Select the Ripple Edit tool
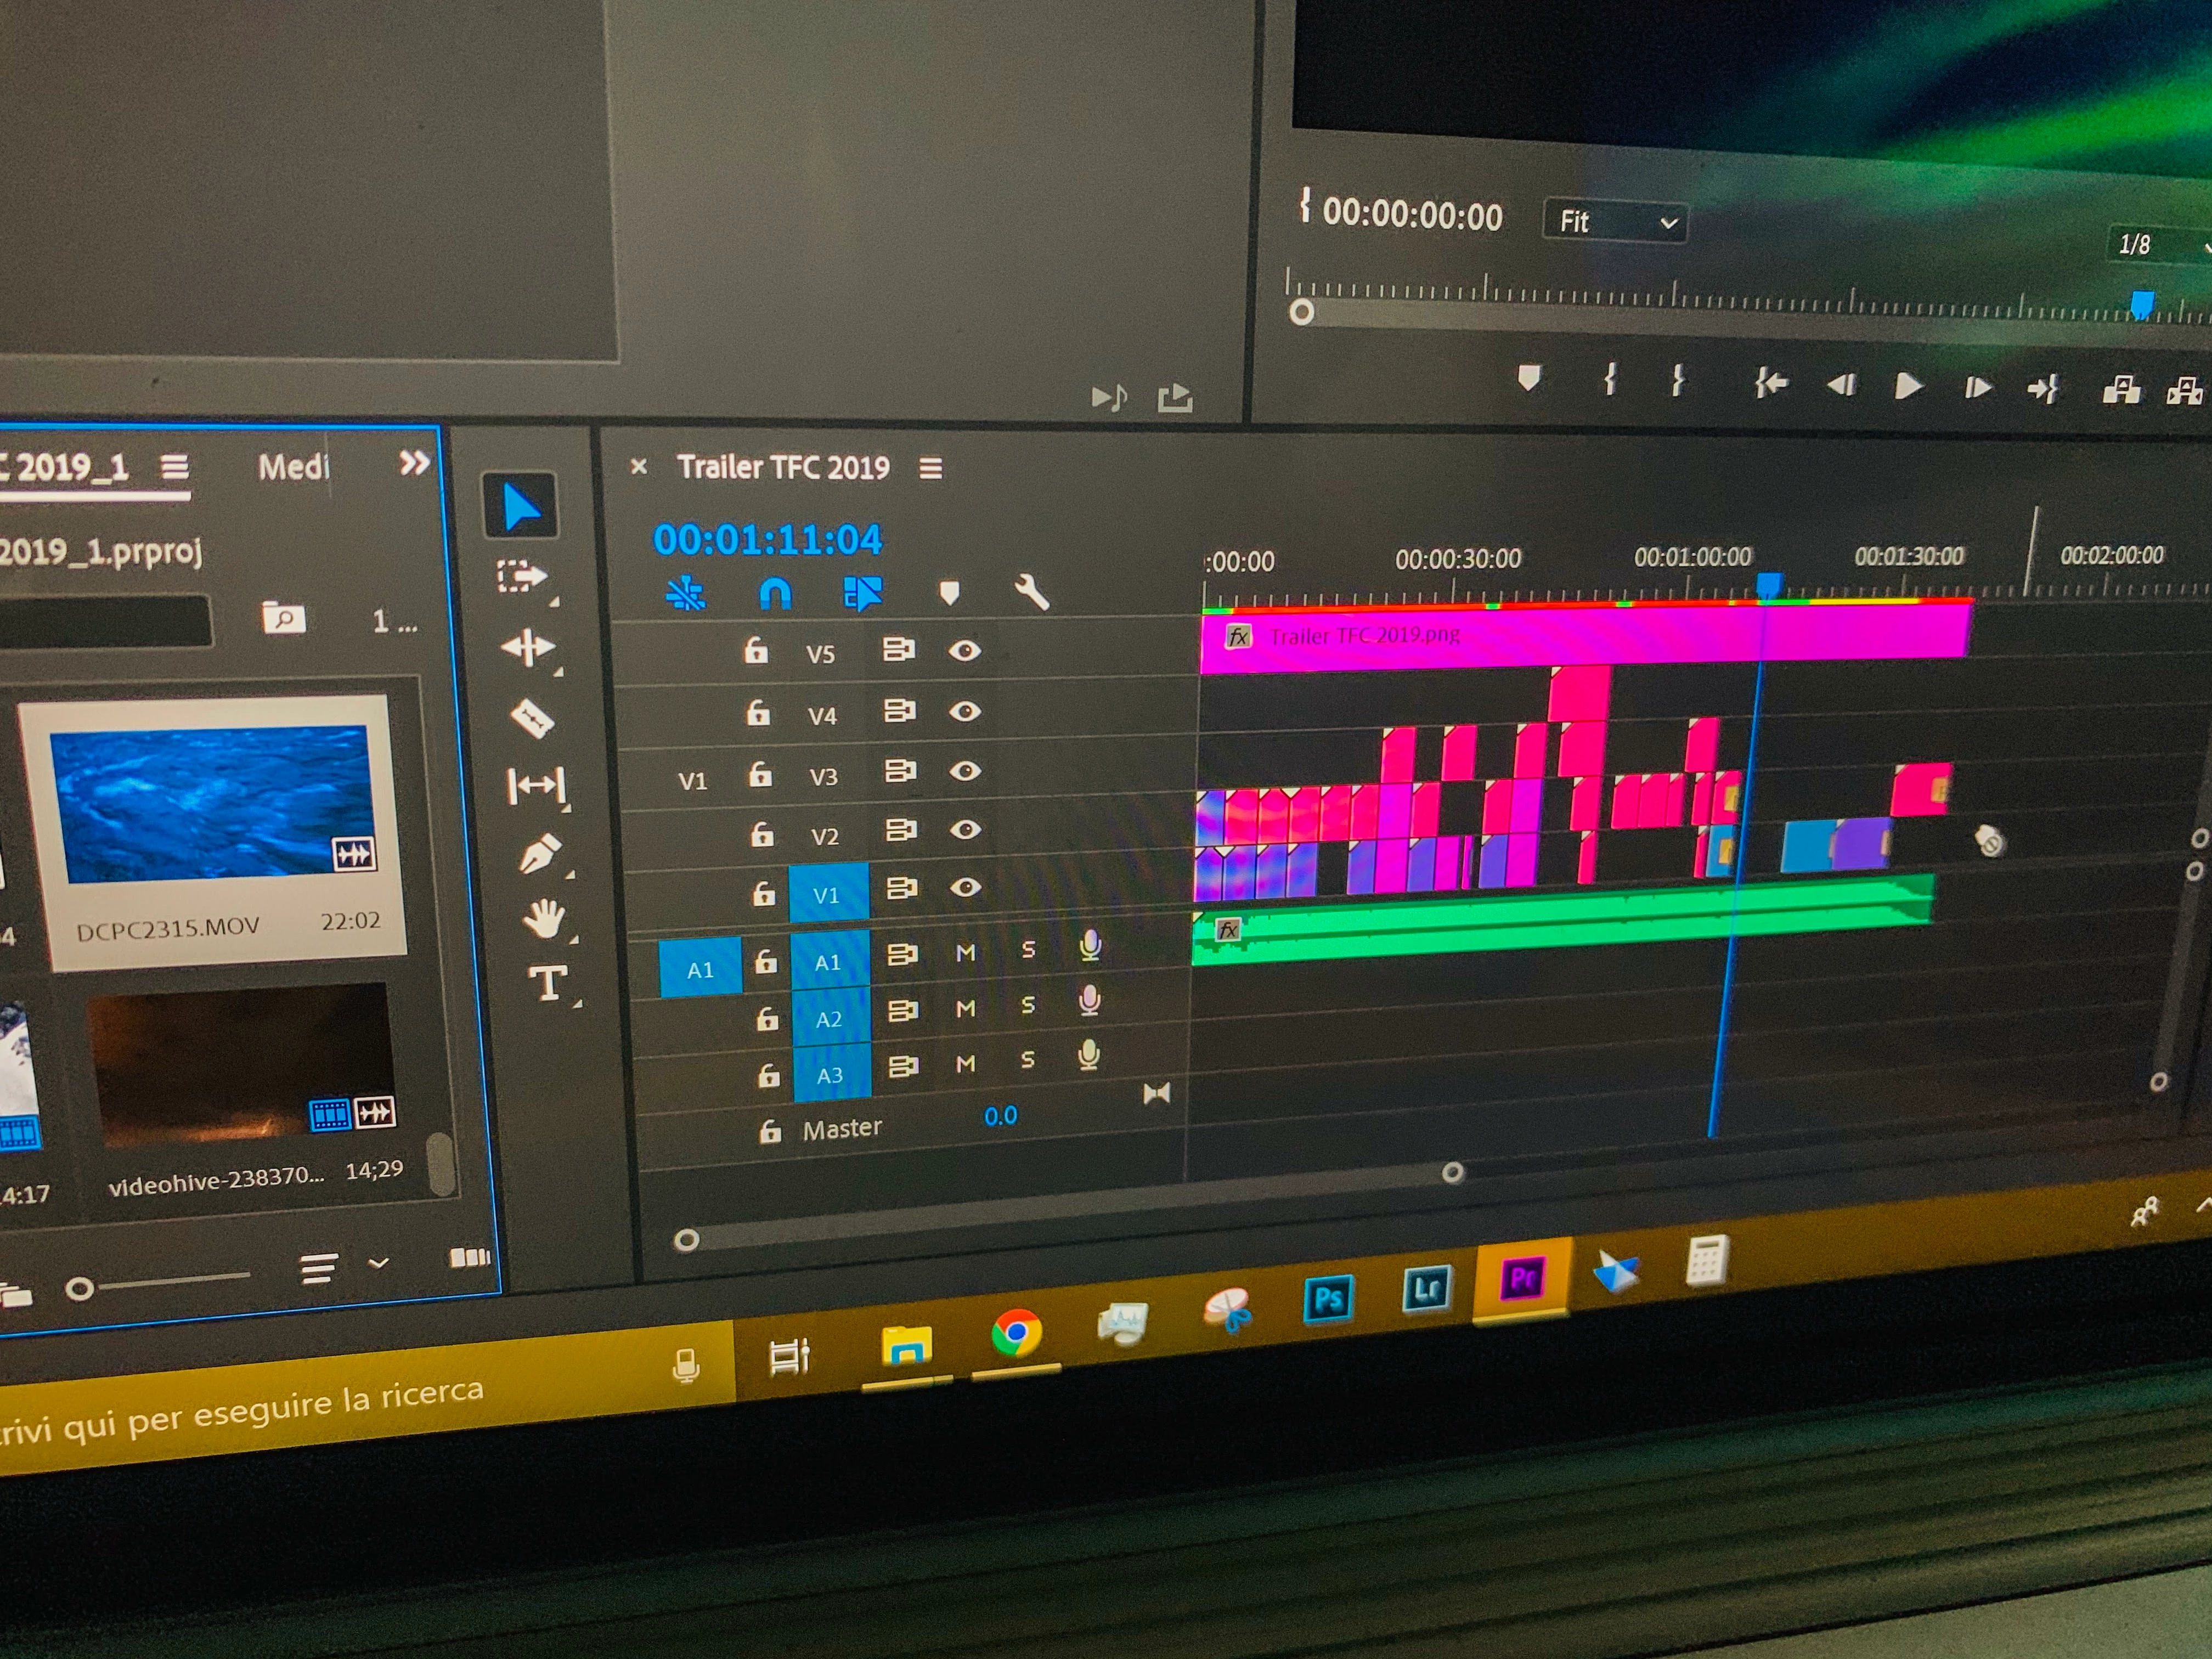Viewport: 2212px width, 1659px height. (528, 648)
